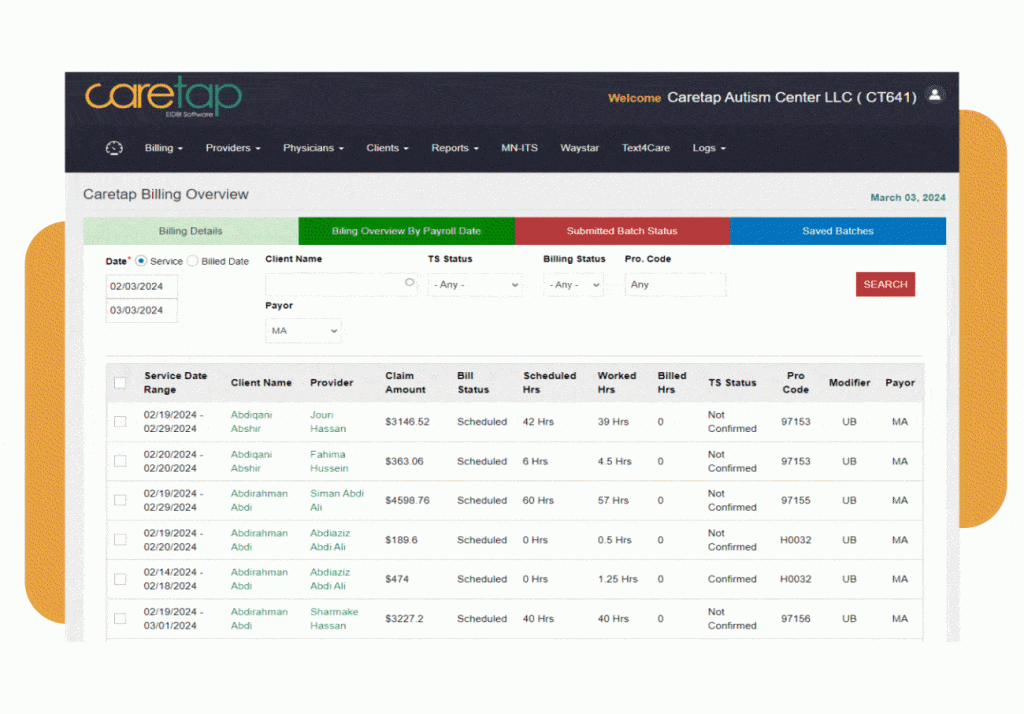Open the Saved Batches tab
1024x714 pixels.
coord(837,231)
